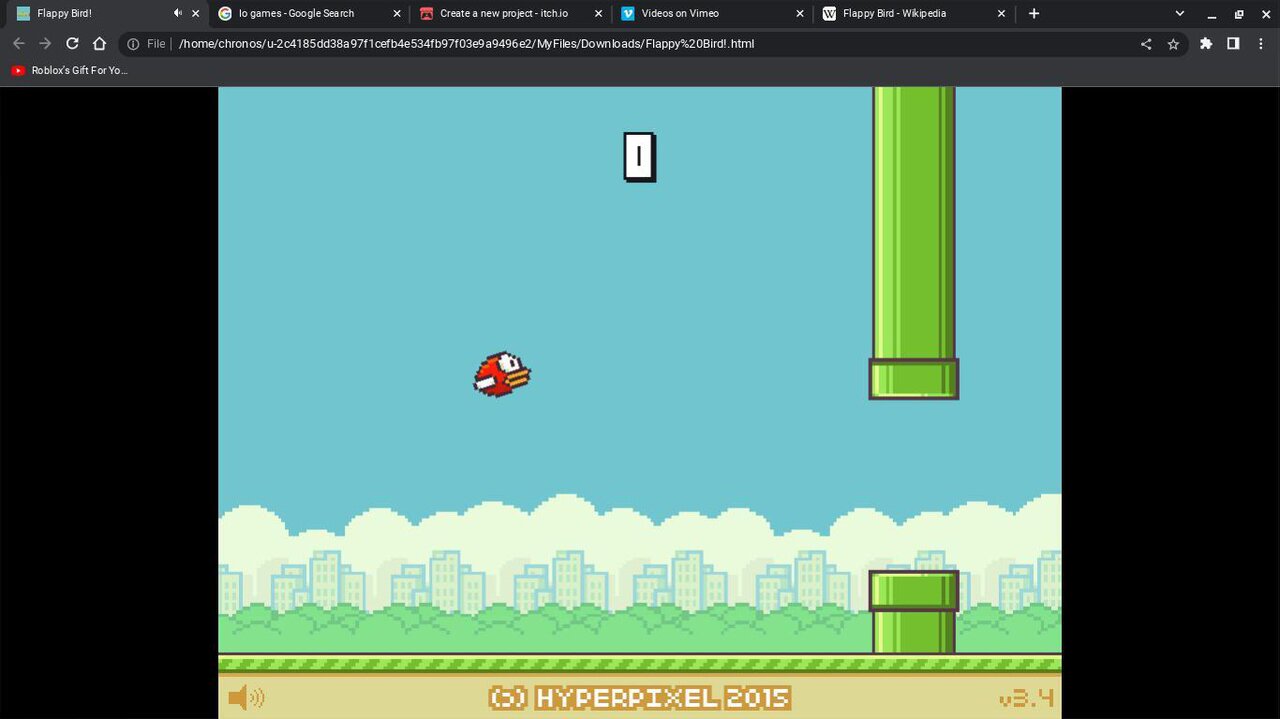Screen dimensions: 1280x719
Task: Click the itch.io favicon on its tab
Action: coord(426,14)
